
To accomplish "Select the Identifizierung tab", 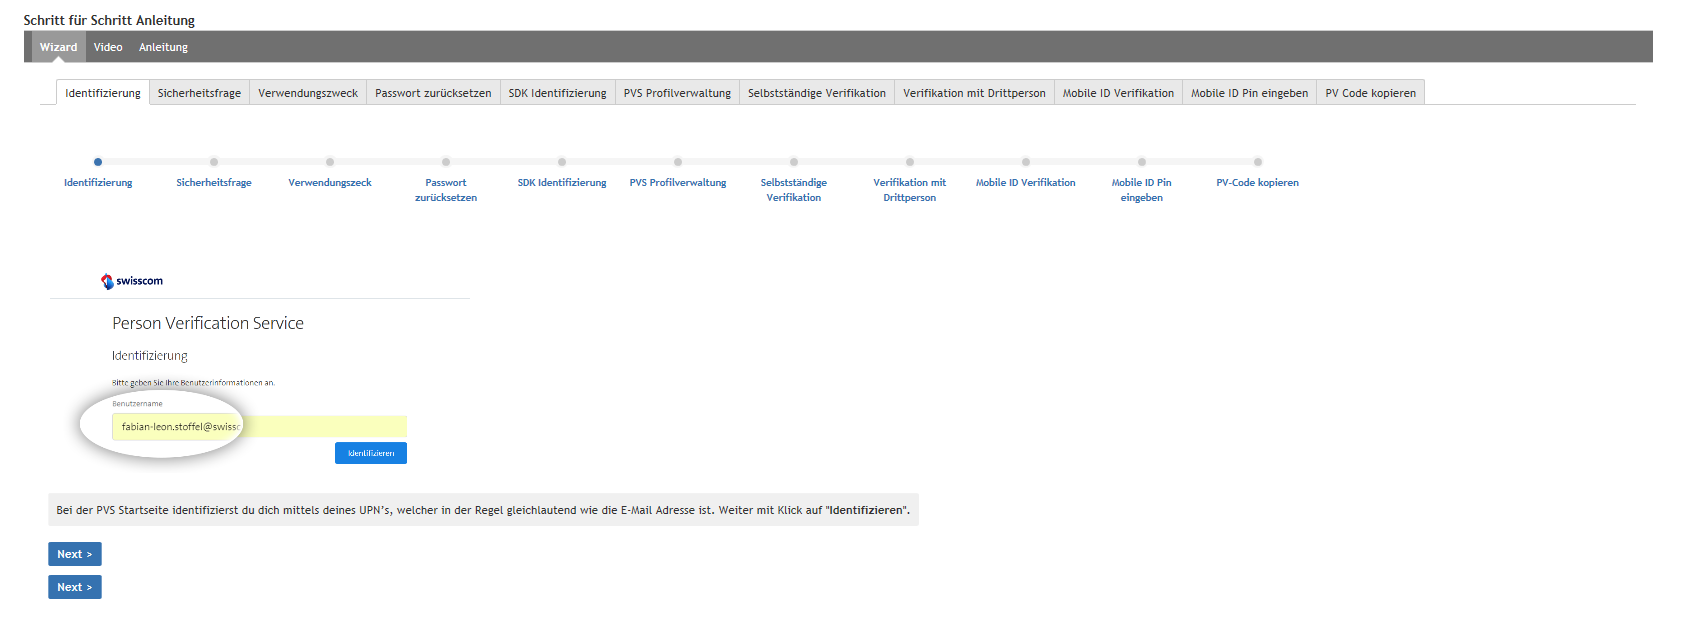I will [103, 93].
